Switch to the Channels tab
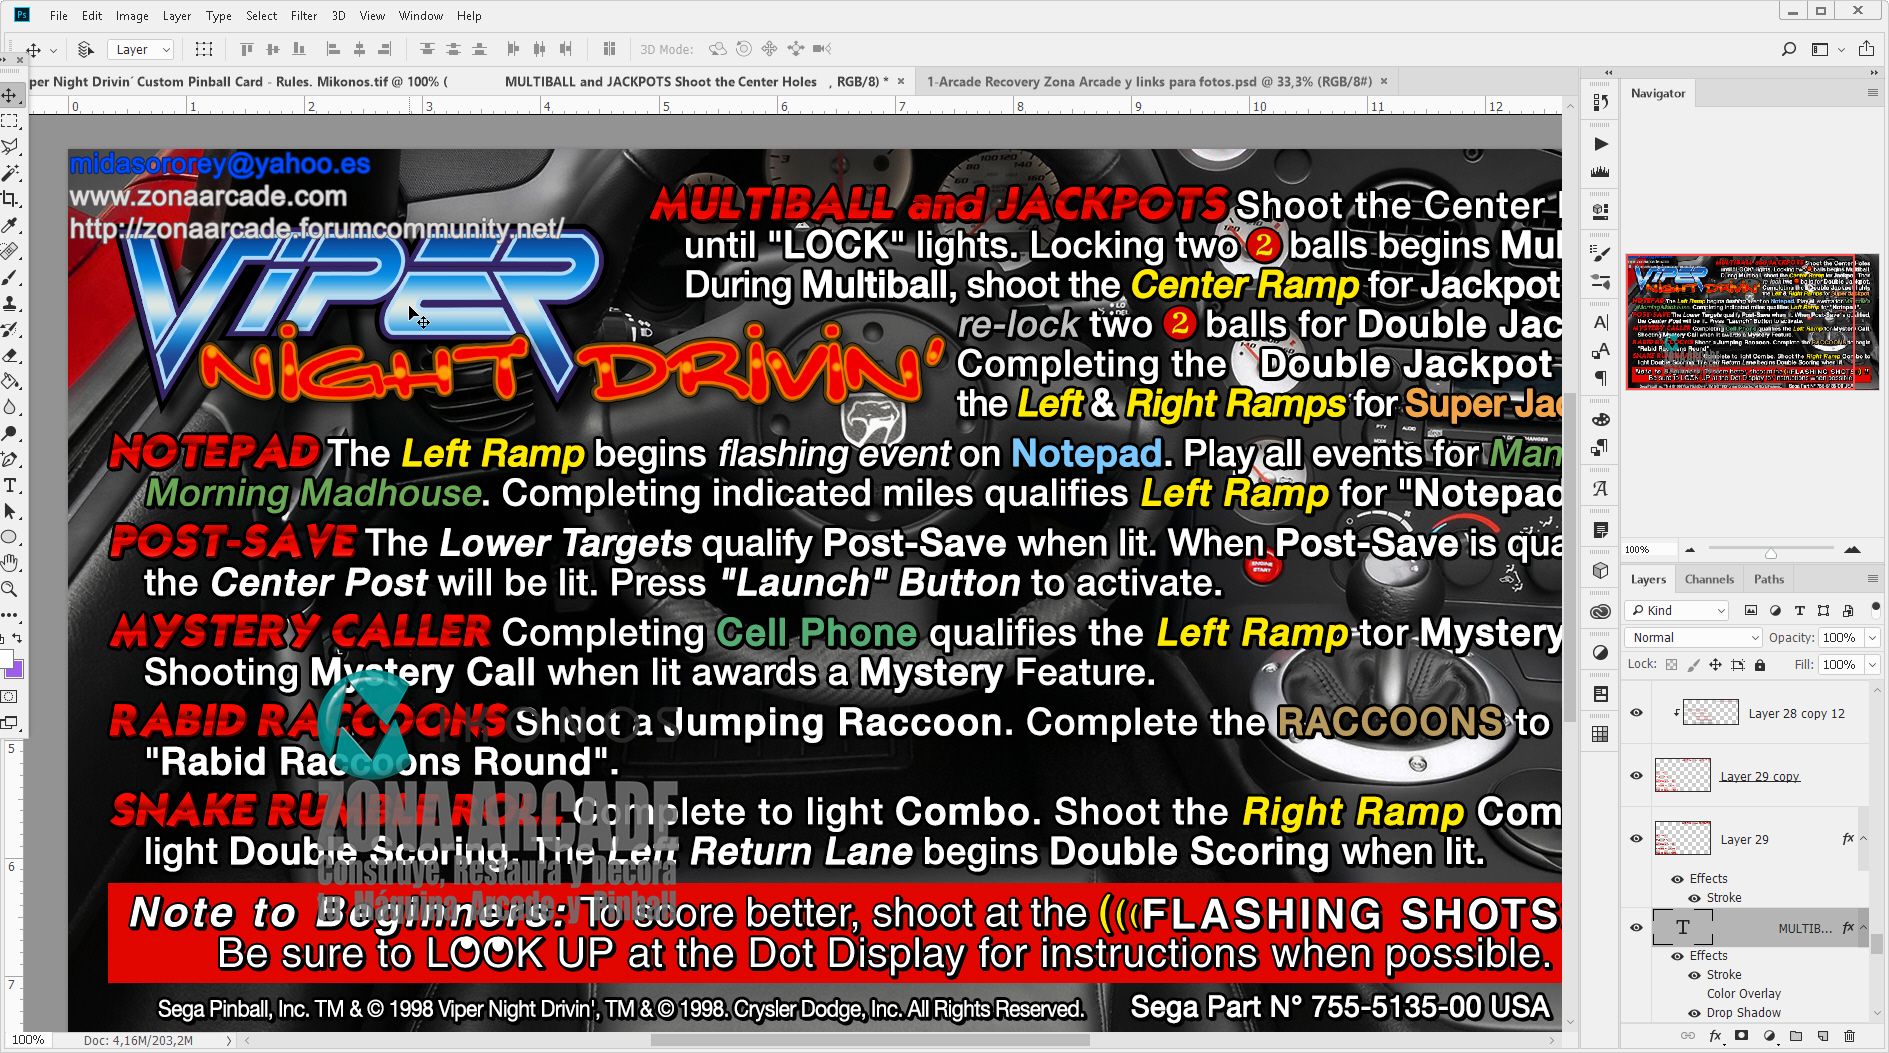Image resolution: width=1889 pixels, height=1053 pixels. pos(1708,579)
